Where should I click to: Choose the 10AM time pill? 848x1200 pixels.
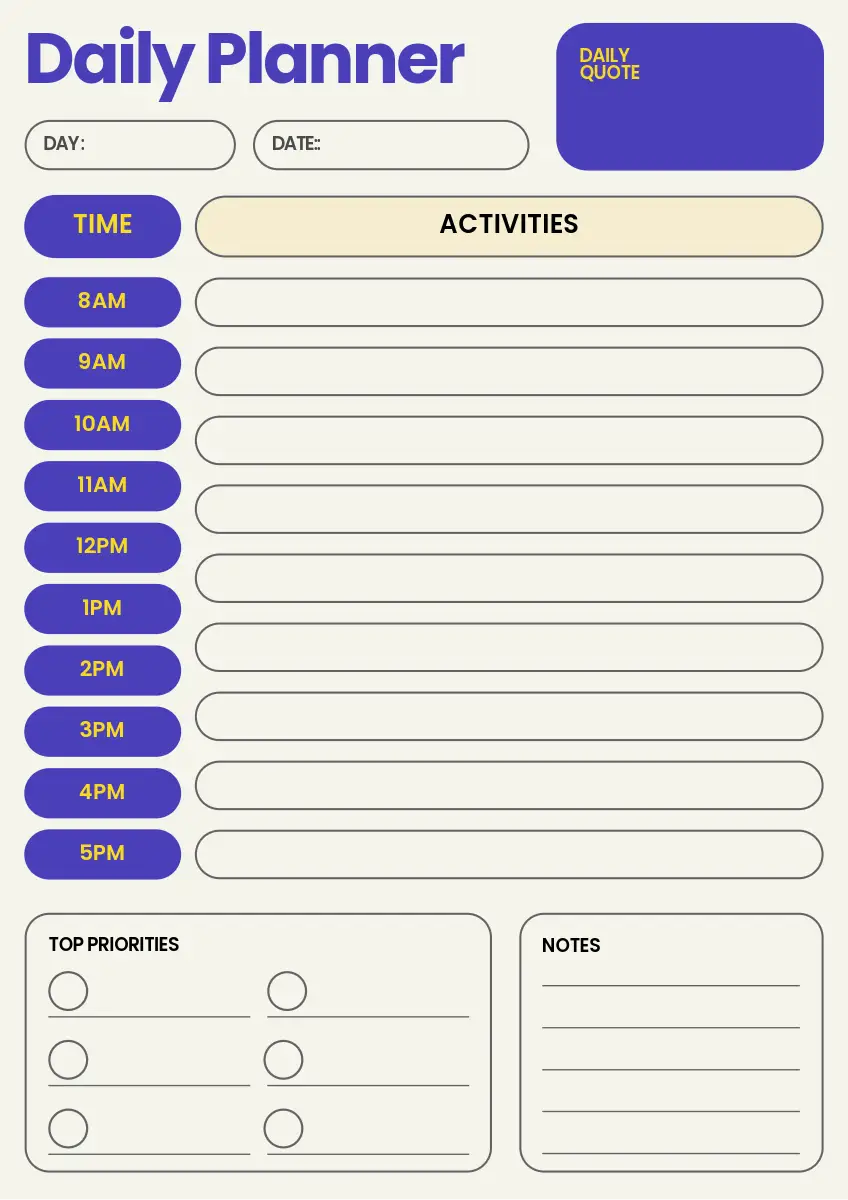pos(102,424)
